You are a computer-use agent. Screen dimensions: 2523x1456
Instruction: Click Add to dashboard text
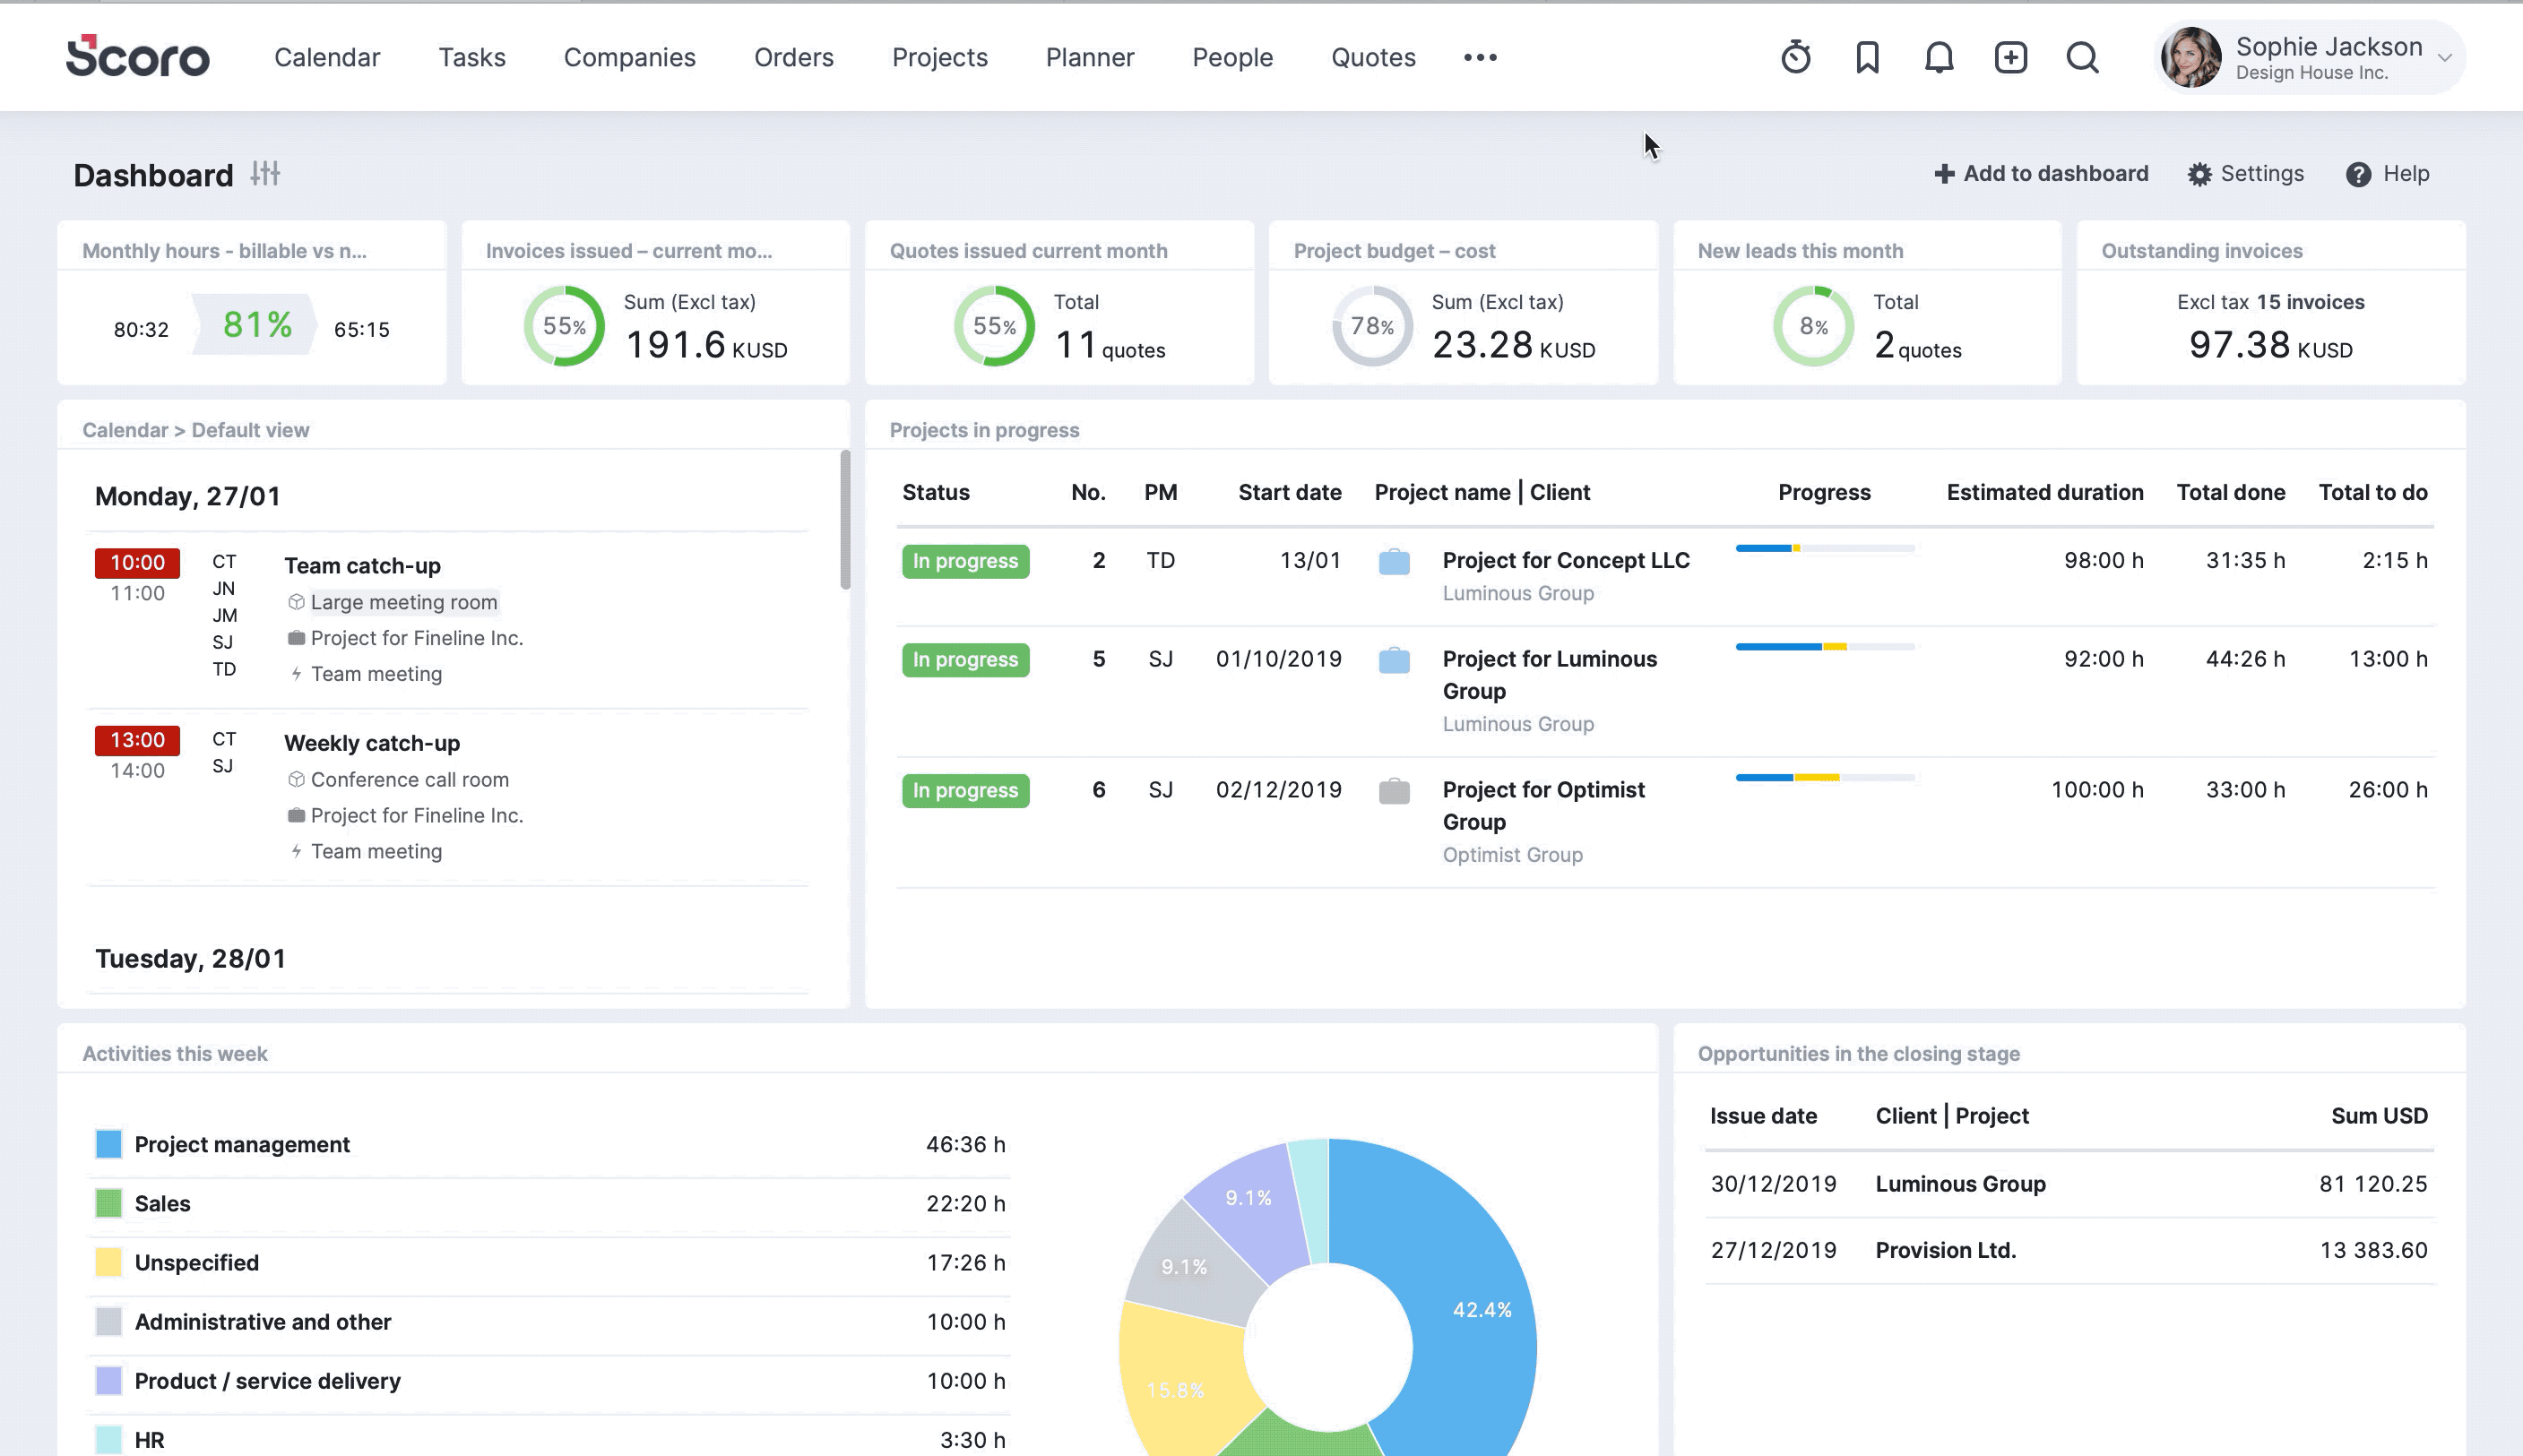pos(2055,173)
